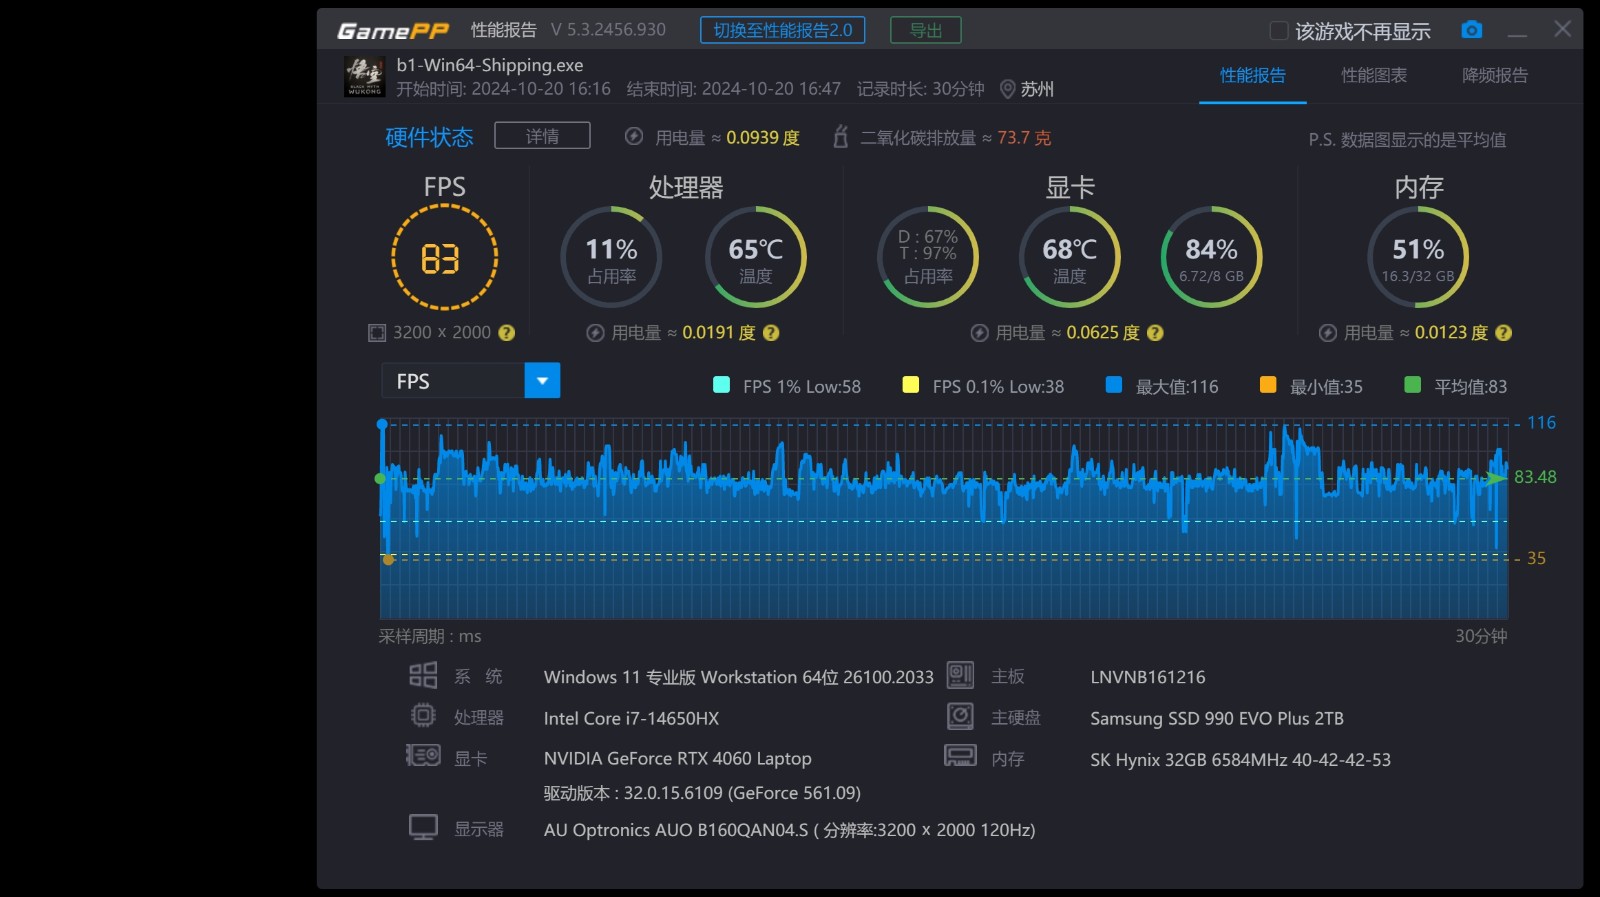Click the VRAM 84% gauge
This screenshot has height=897, width=1600.
pyautogui.click(x=1211, y=258)
